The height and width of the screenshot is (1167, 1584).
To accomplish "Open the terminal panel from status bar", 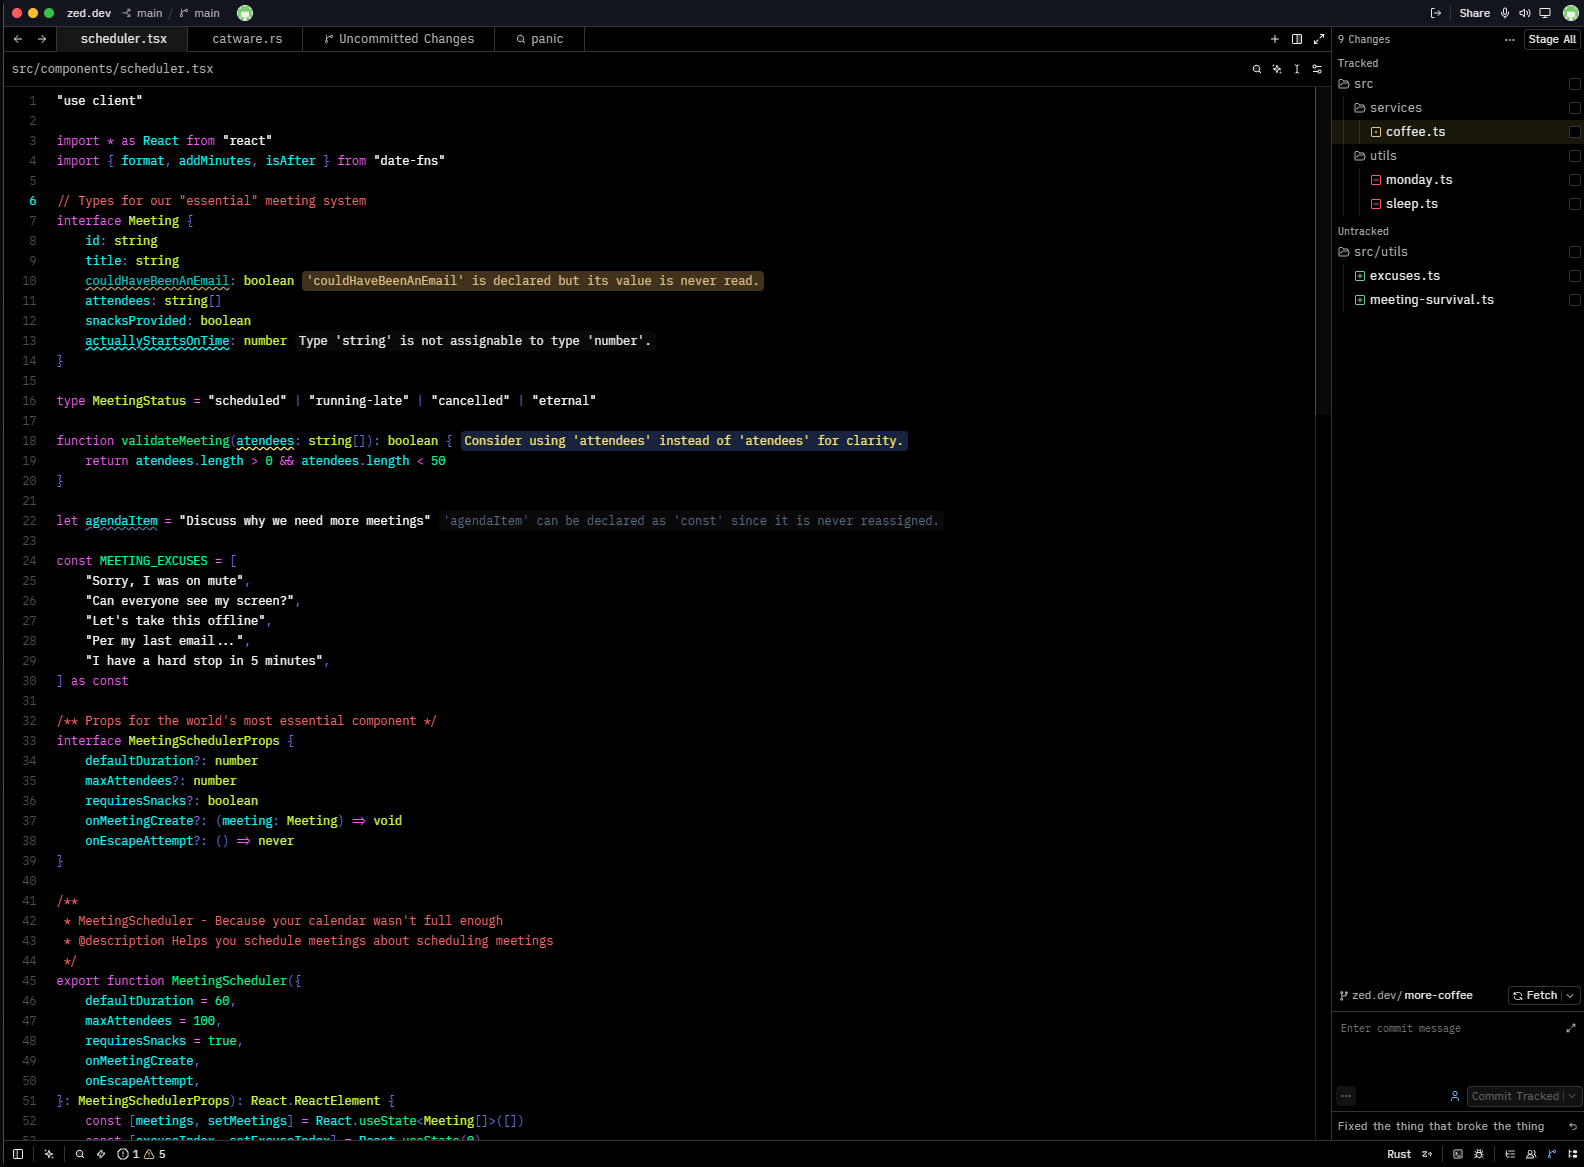I will [x=1458, y=1154].
